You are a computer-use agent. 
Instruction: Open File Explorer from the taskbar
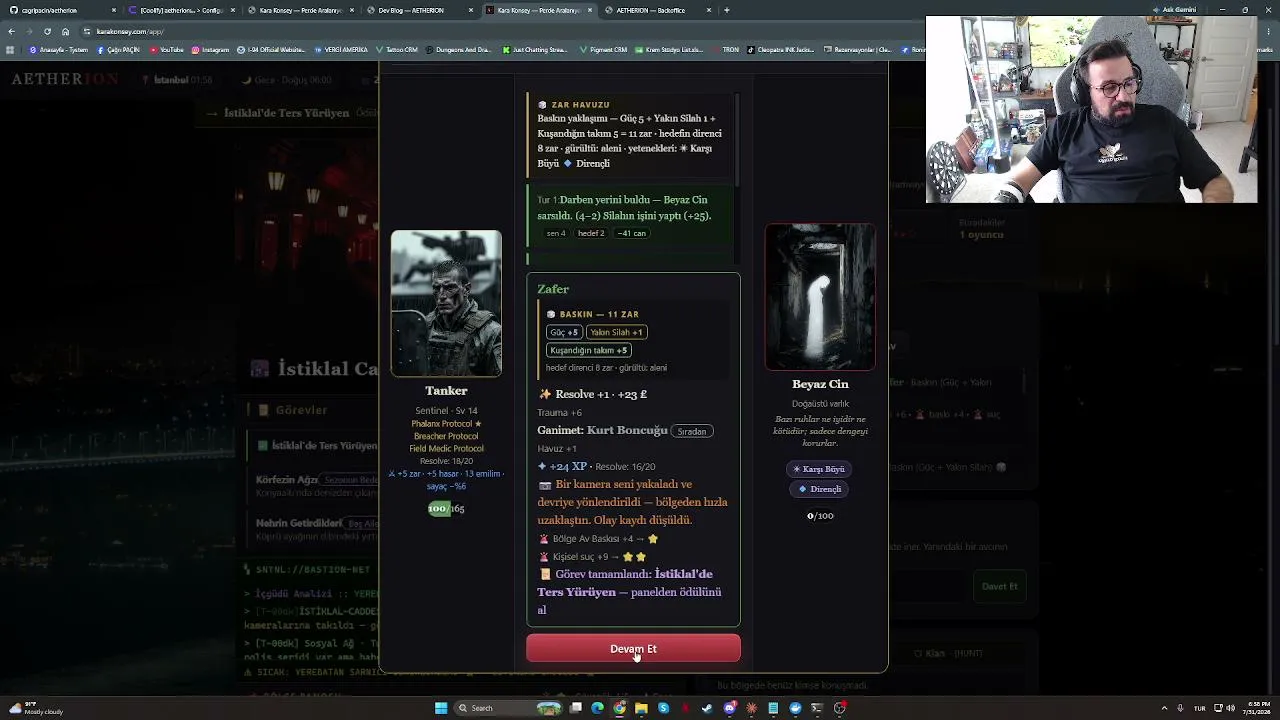642,708
